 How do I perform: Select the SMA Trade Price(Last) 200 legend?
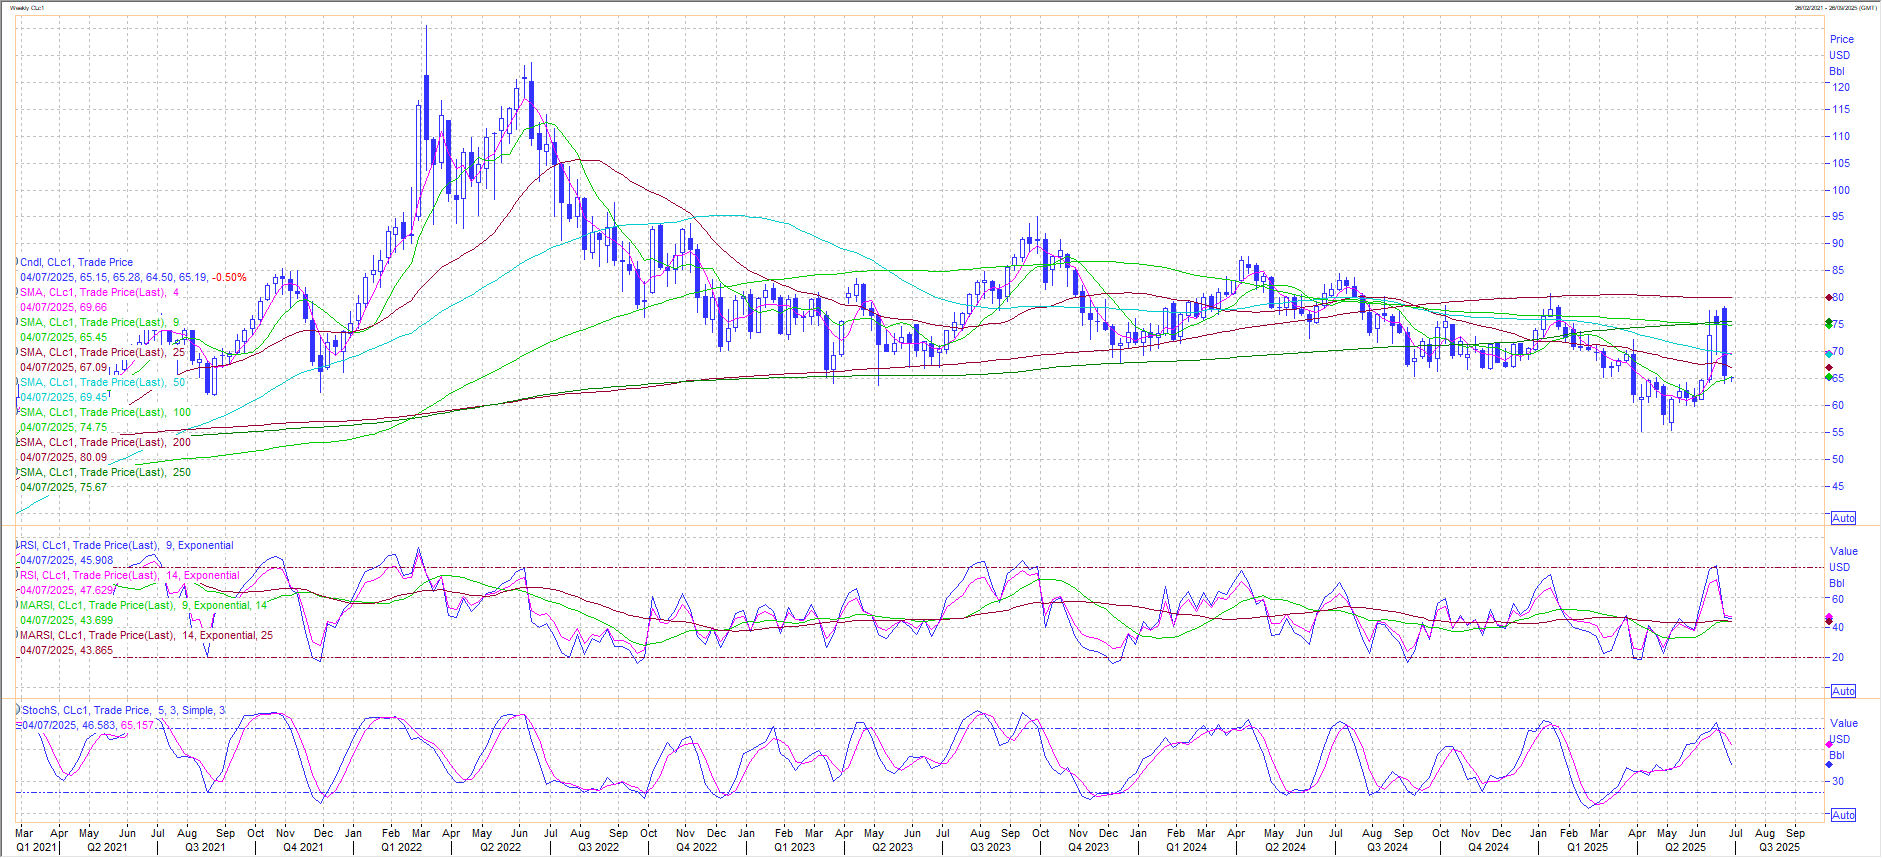(105, 442)
